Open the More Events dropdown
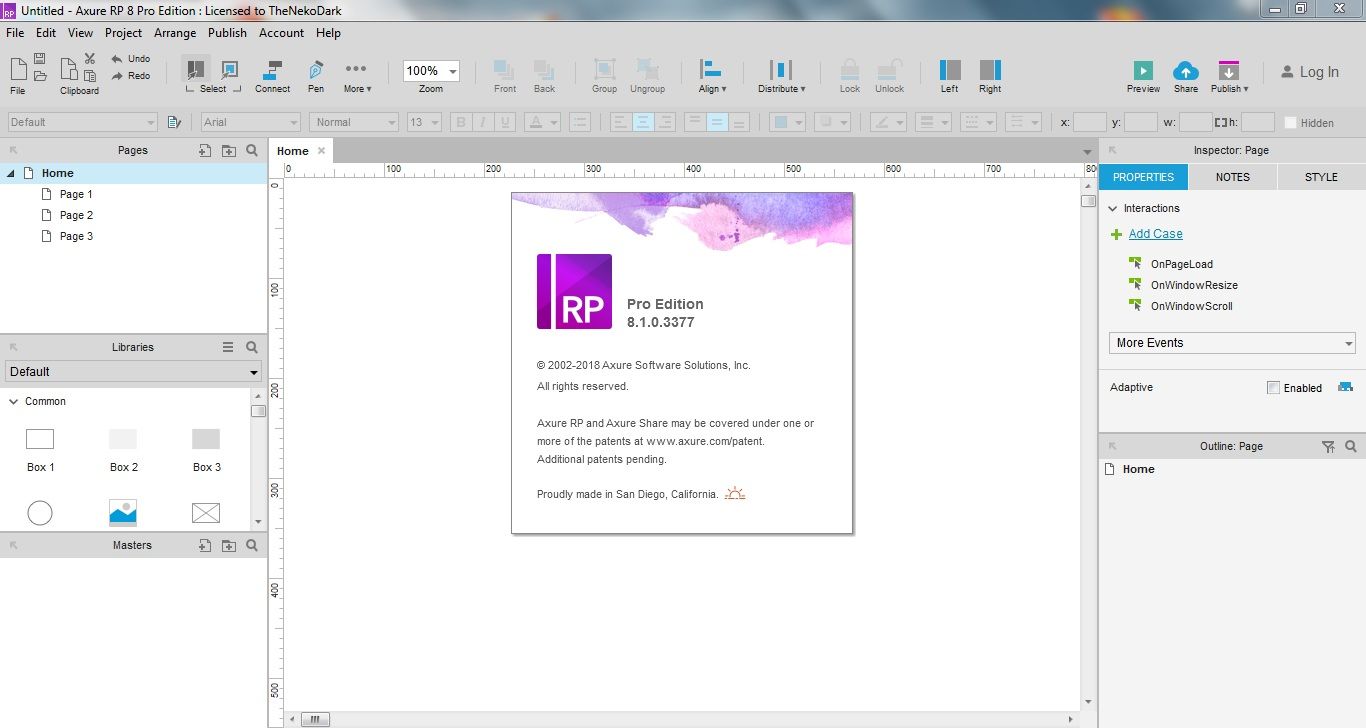This screenshot has width=1366, height=728. tap(1232, 343)
